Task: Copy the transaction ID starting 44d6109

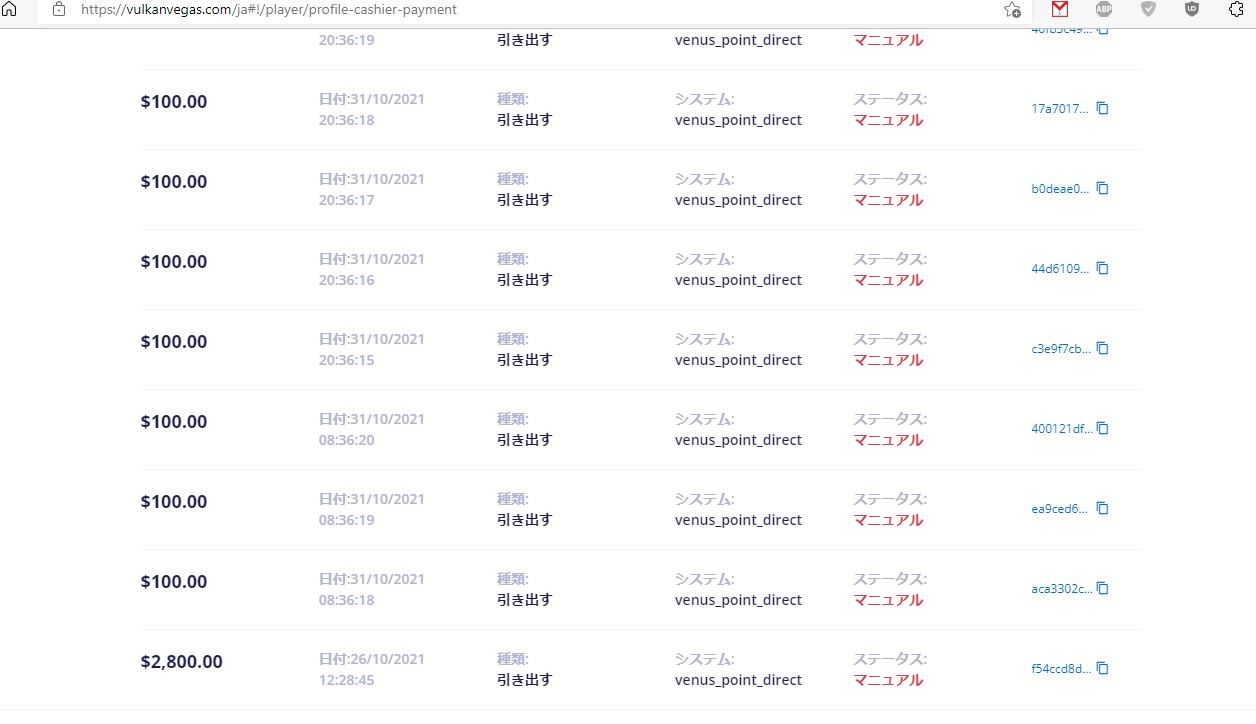Action: point(1103,268)
